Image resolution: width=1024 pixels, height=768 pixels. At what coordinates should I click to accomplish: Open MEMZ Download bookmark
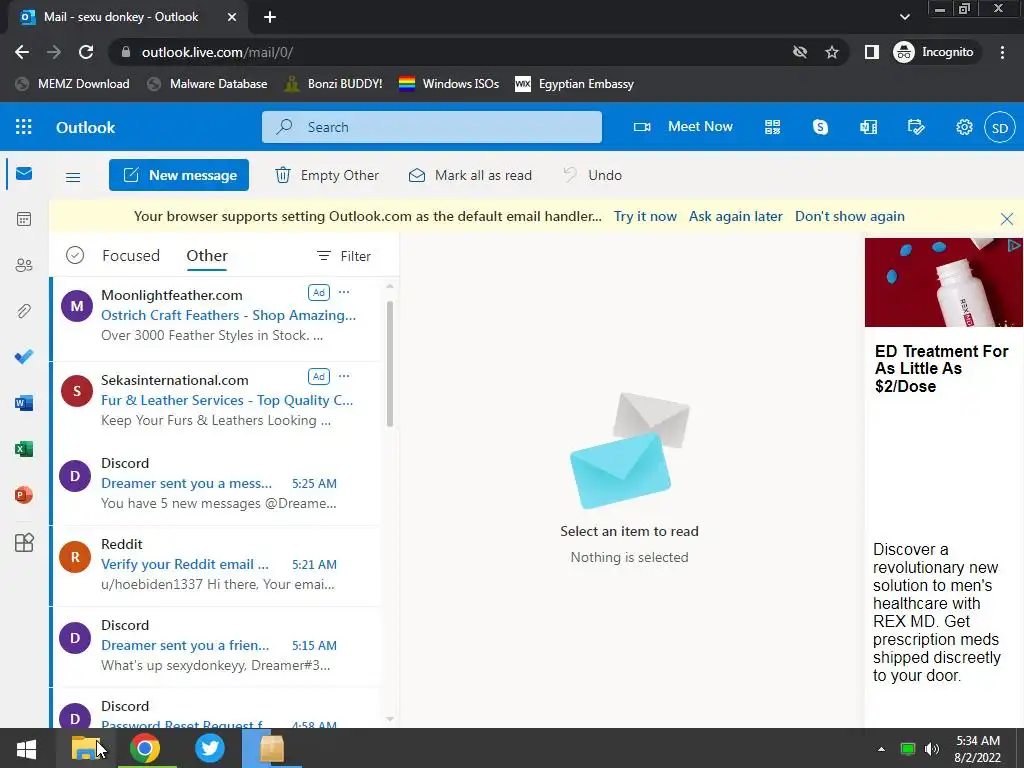pos(72,84)
